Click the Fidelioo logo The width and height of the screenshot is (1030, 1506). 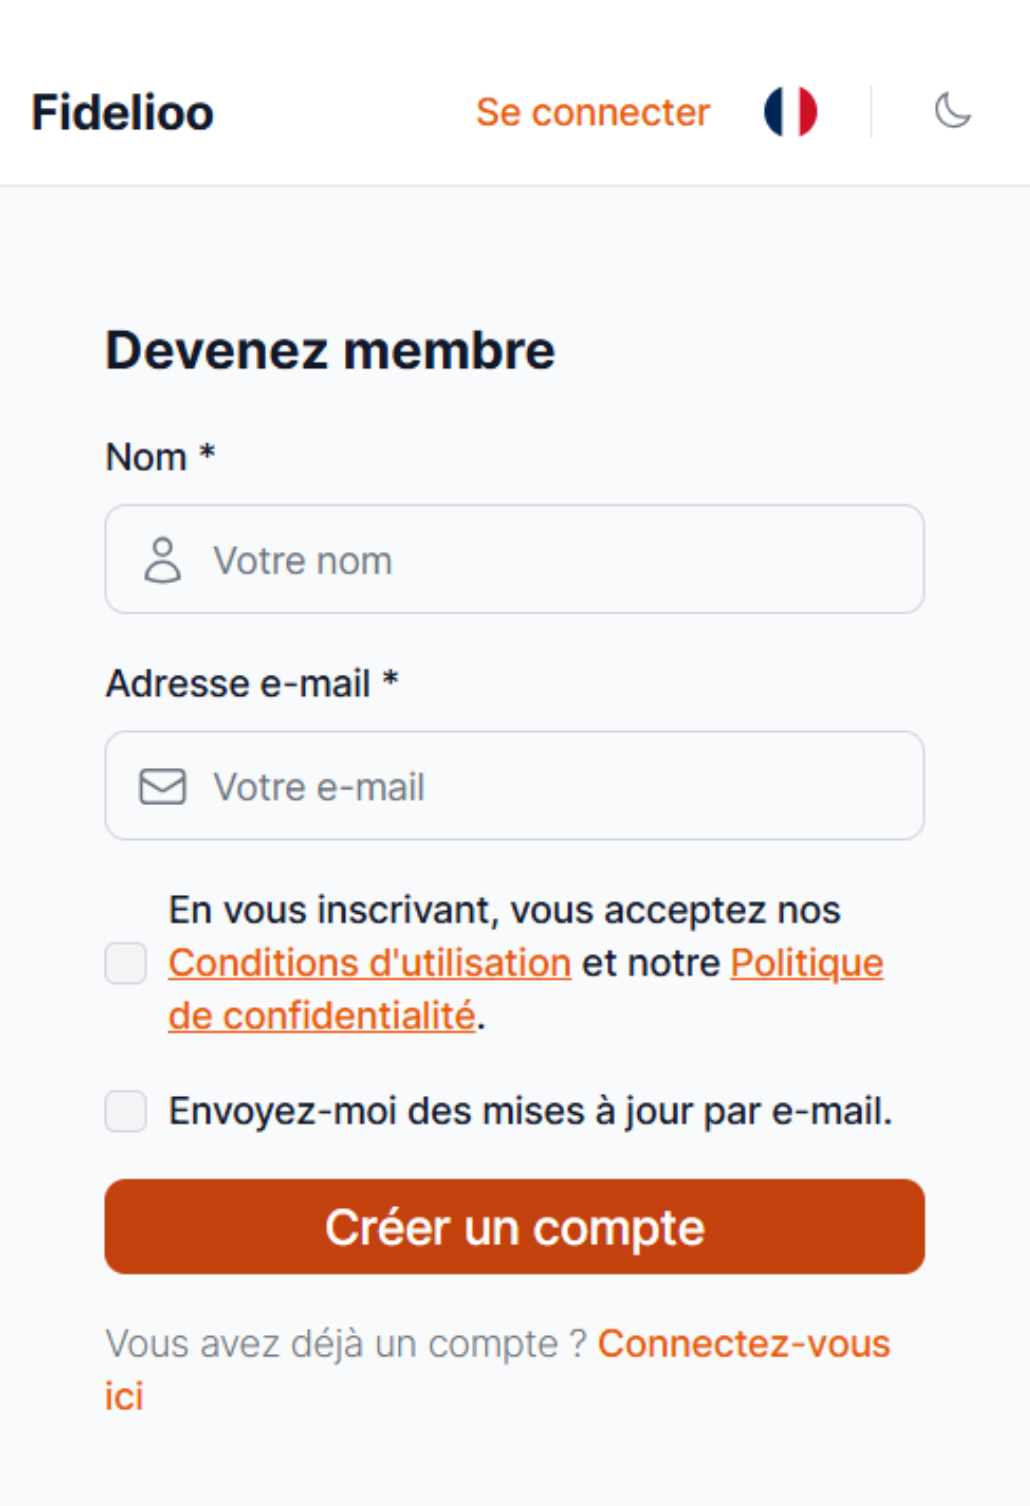point(122,112)
